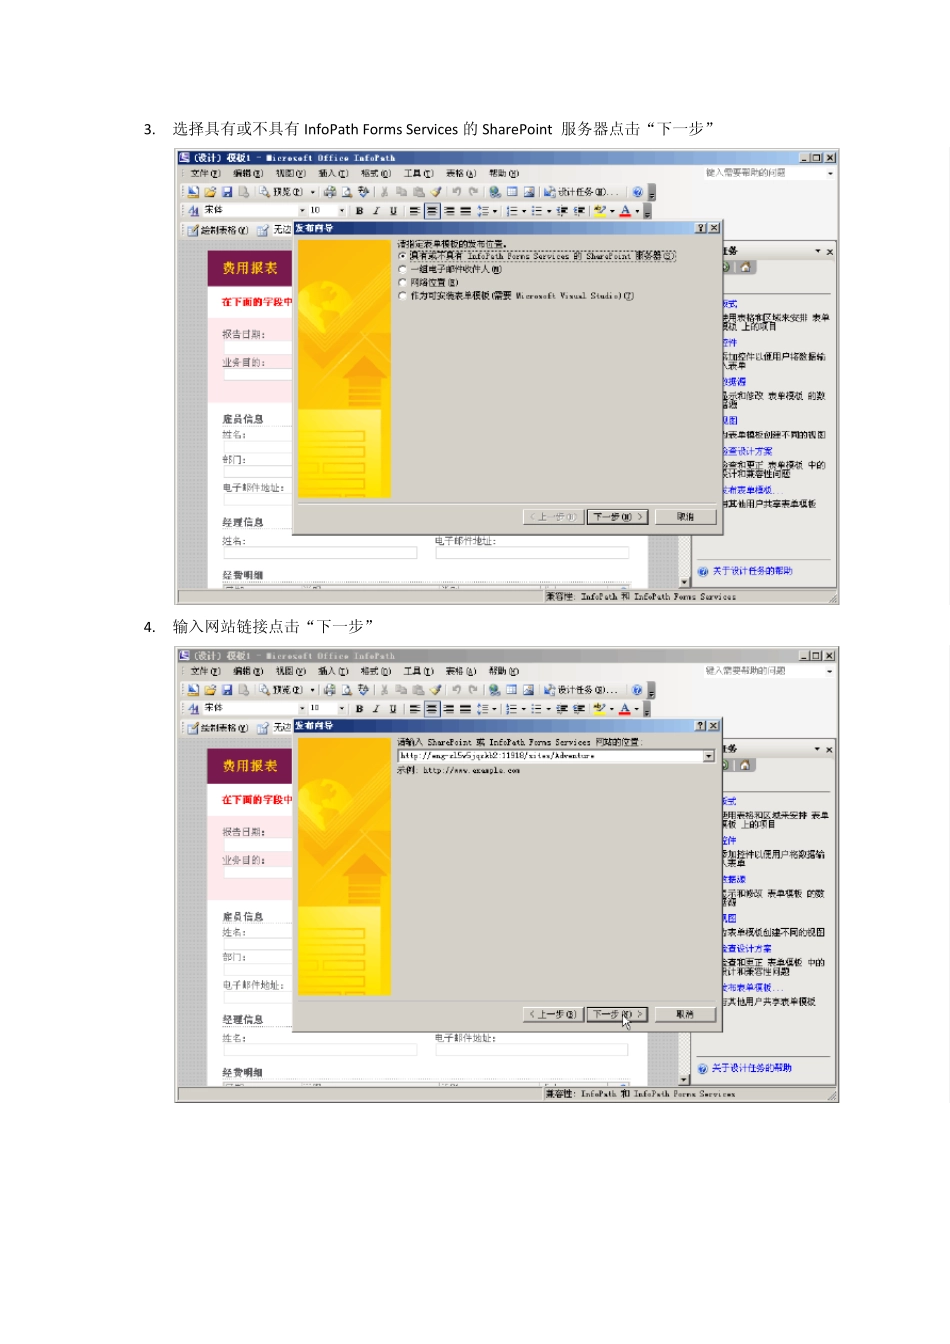Open site URL combo box dropdown arrow

click(709, 756)
